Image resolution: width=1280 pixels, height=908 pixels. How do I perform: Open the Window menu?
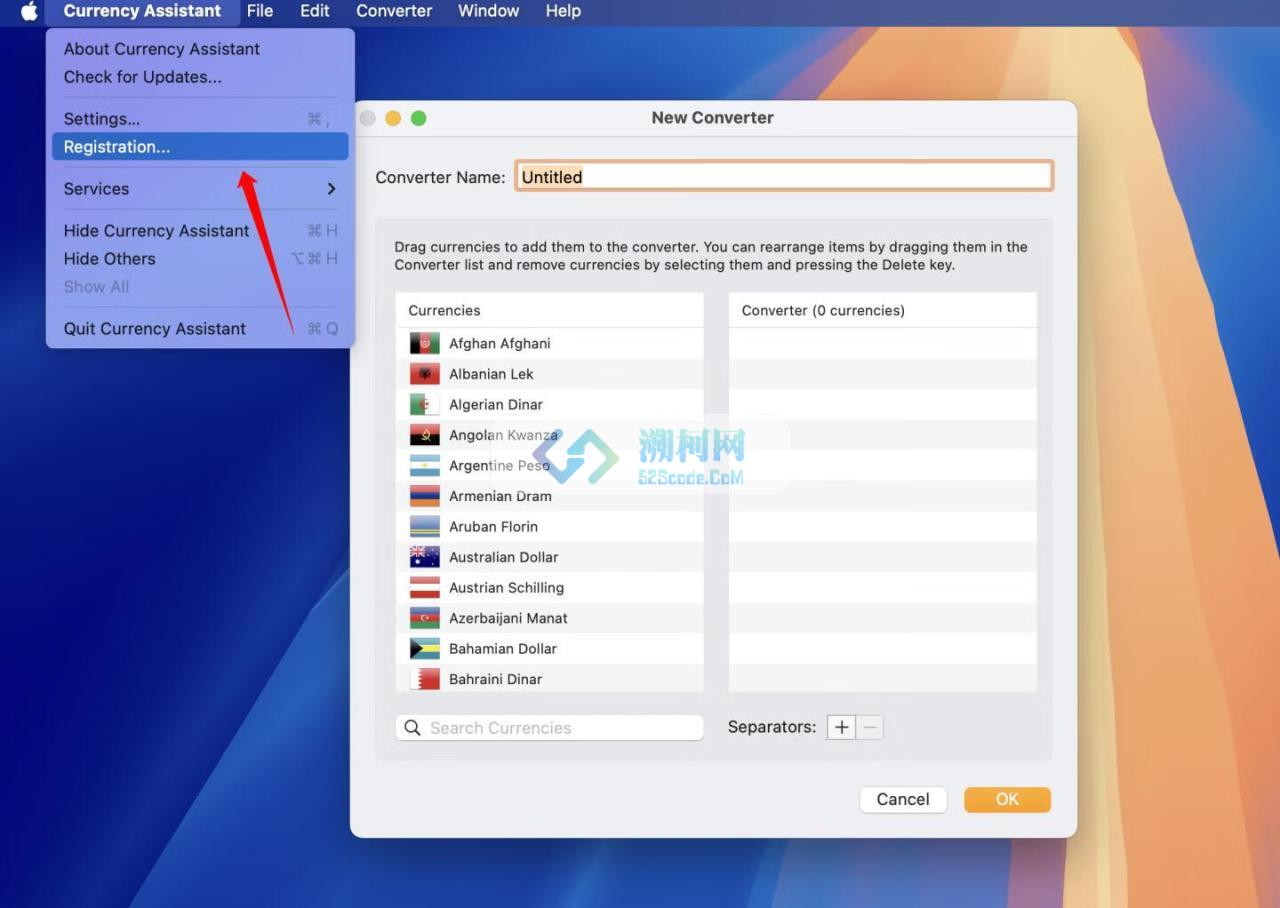point(488,11)
